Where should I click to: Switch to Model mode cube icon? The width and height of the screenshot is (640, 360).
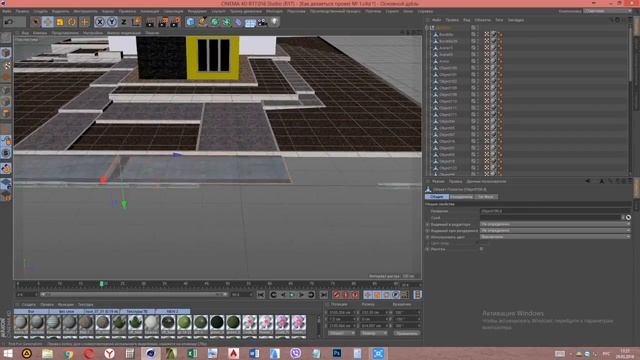(x=6, y=53)
